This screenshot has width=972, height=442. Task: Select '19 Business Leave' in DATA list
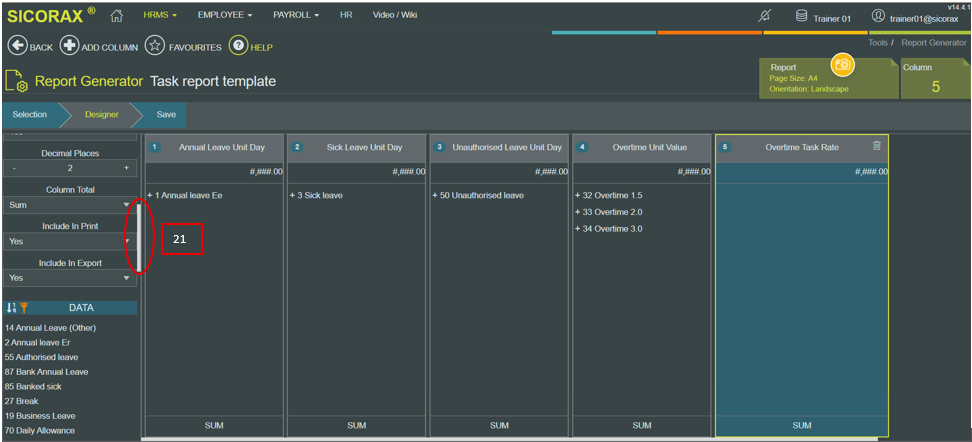click(40, 416)
